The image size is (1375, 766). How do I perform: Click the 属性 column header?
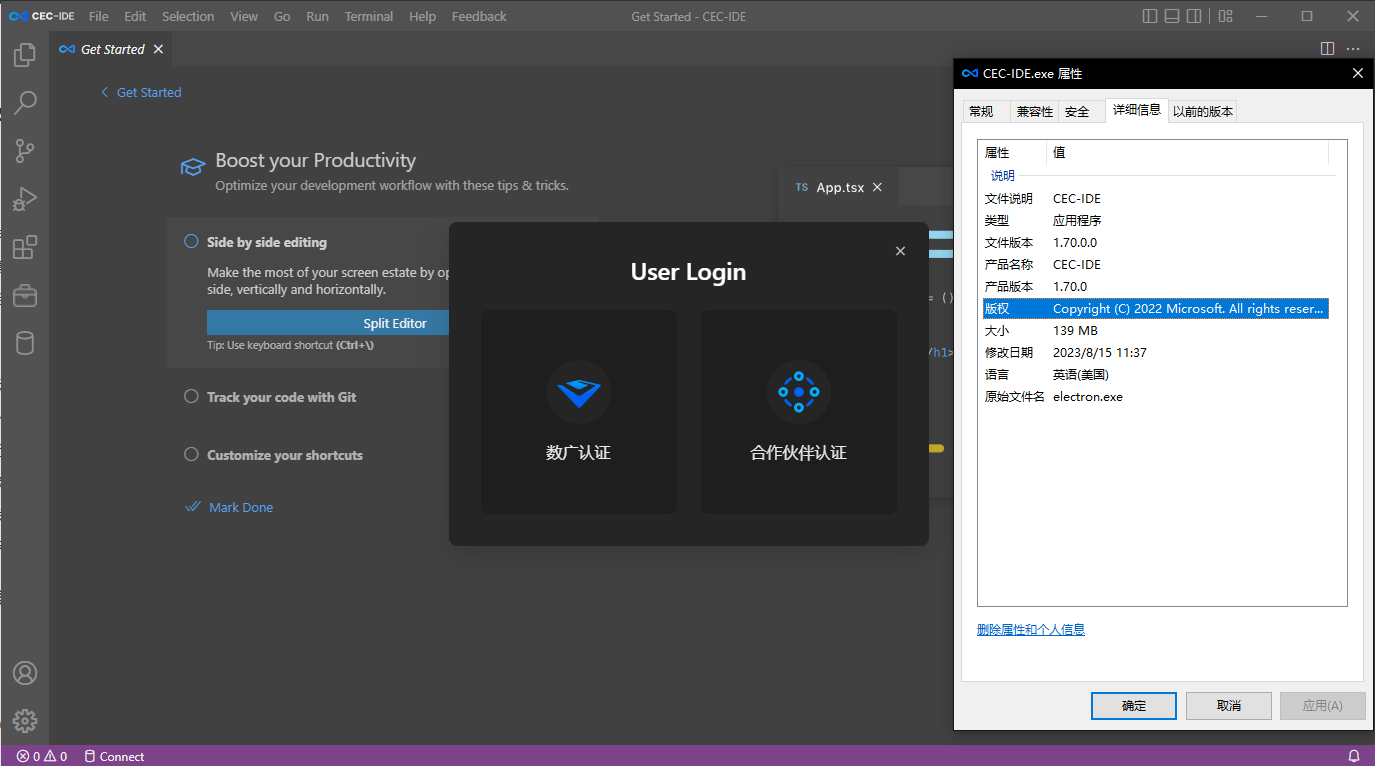1013,153
